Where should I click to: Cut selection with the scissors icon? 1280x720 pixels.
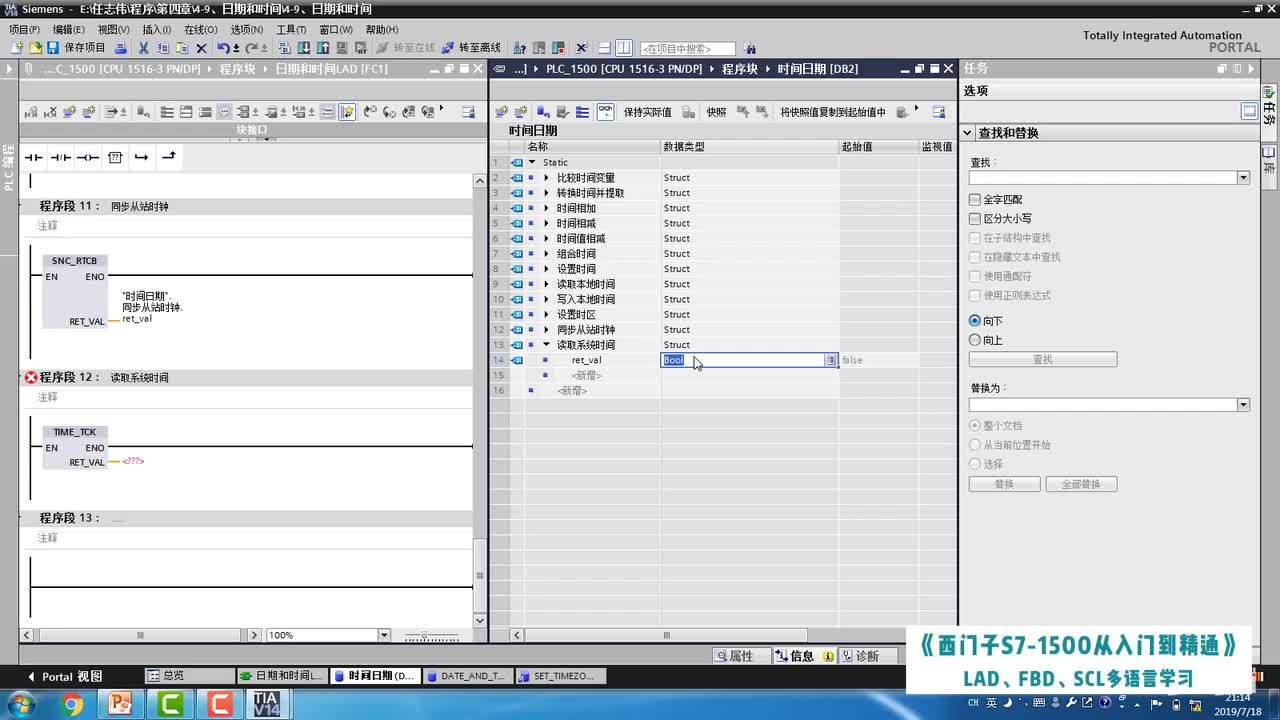point(143,48)
